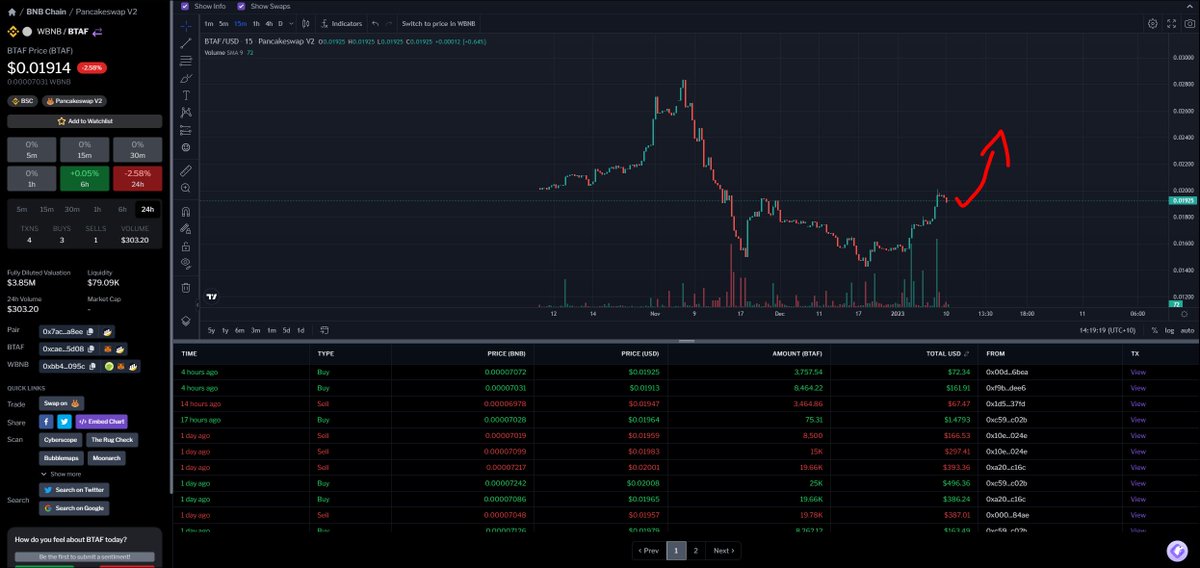Screen dimensions: 1200x568
Task: Click Add to Watchlist button
Action: [x=84, y=121]
